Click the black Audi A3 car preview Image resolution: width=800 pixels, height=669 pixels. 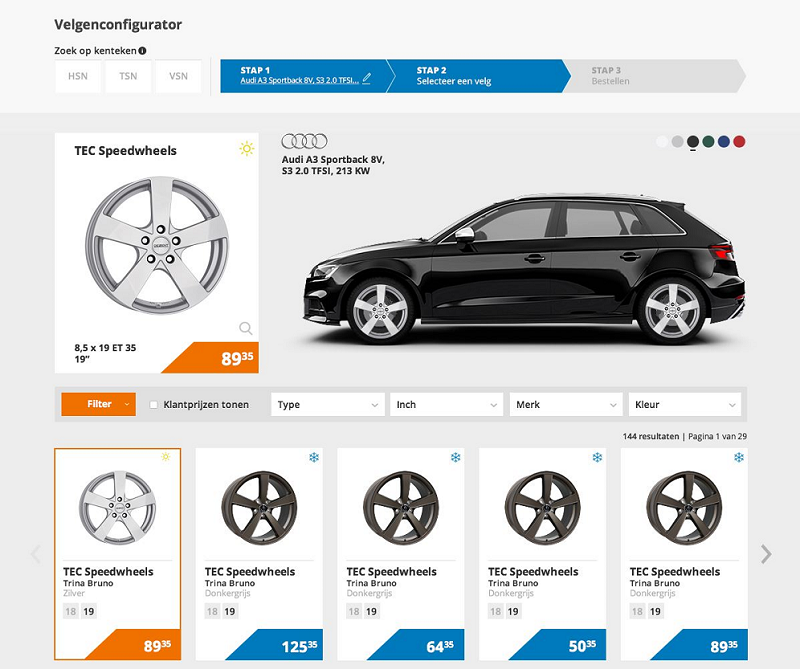[524, 269]
